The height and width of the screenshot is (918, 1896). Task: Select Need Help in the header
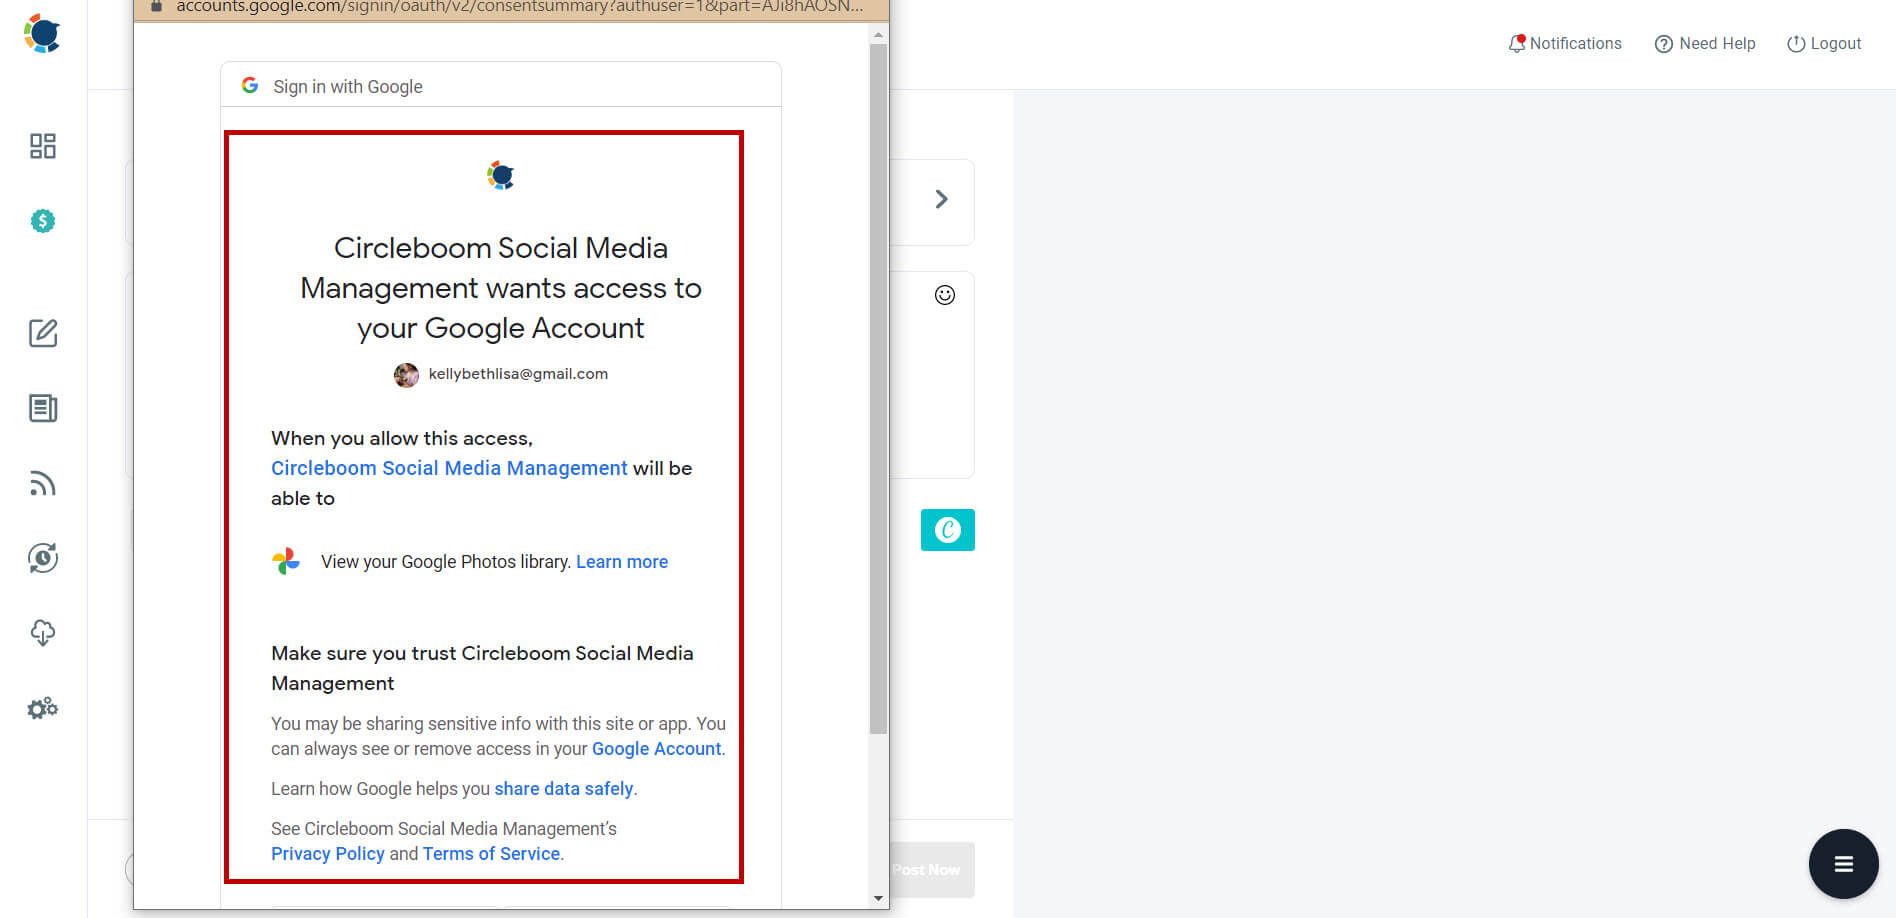(x=1705, y=43)
